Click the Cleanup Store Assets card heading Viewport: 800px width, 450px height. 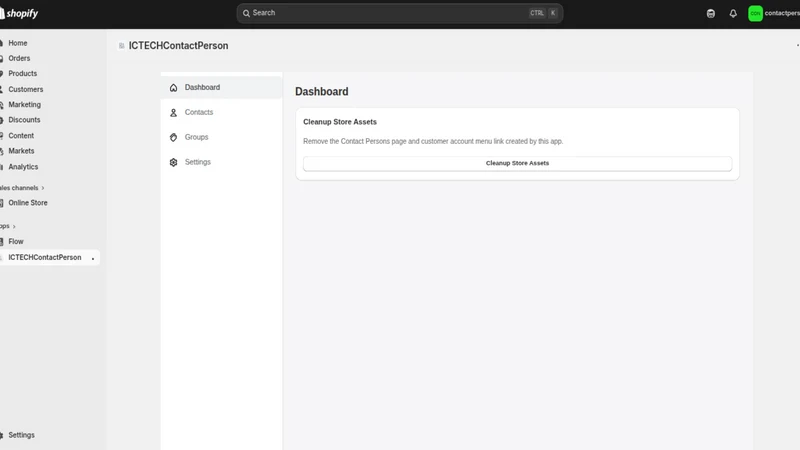[340, 122]
